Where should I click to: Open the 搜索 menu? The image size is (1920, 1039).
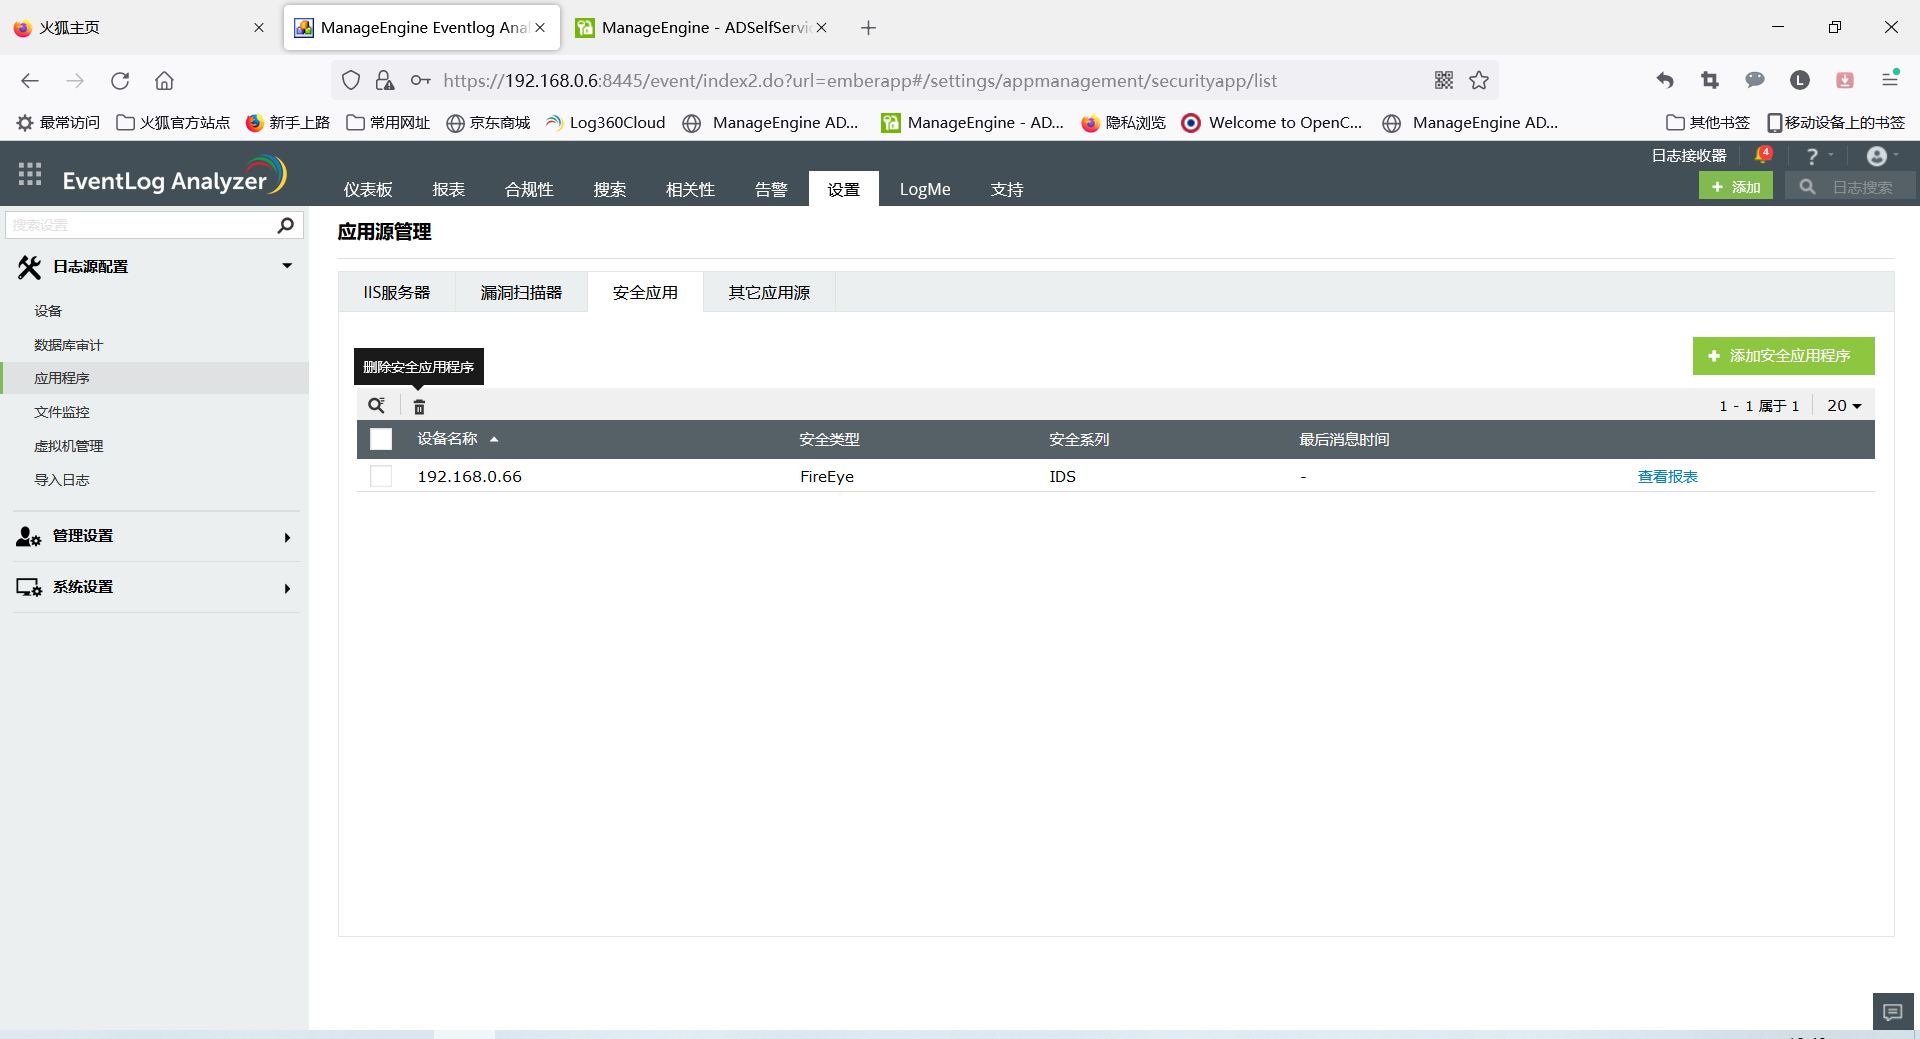610,189
